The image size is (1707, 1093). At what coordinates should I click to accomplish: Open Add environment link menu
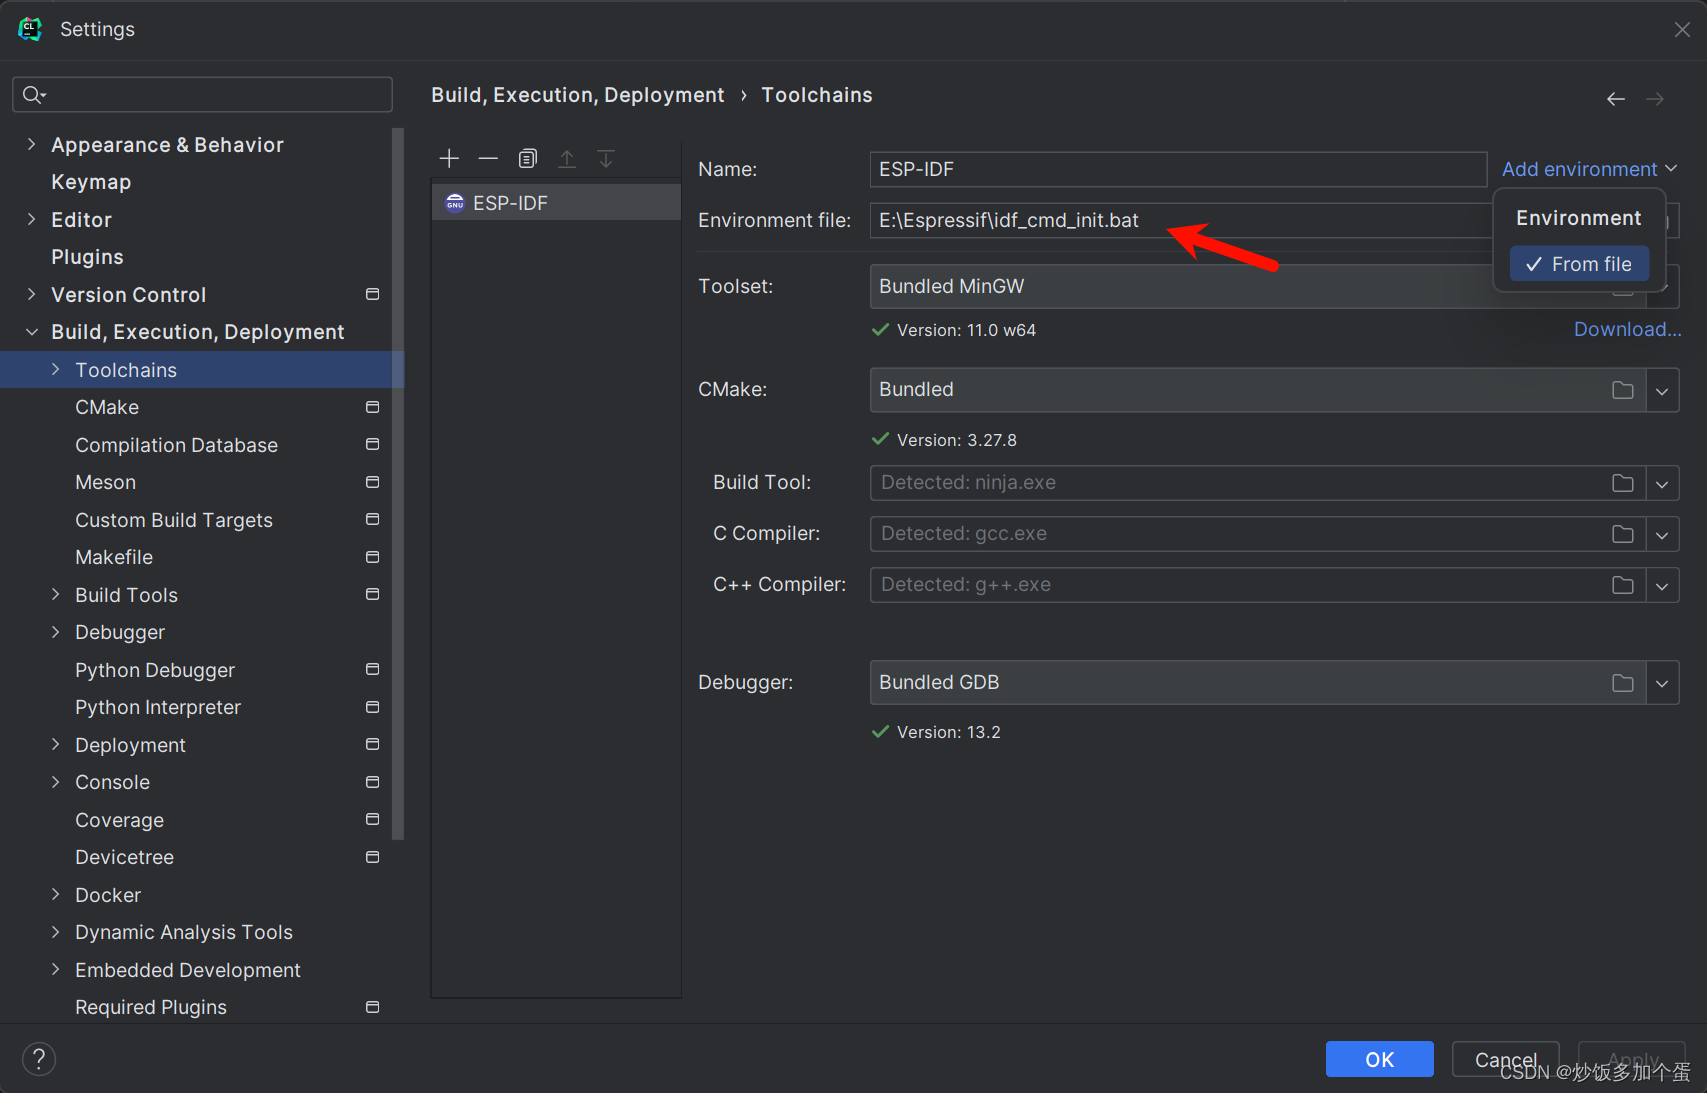click(x=1589, y=169)
